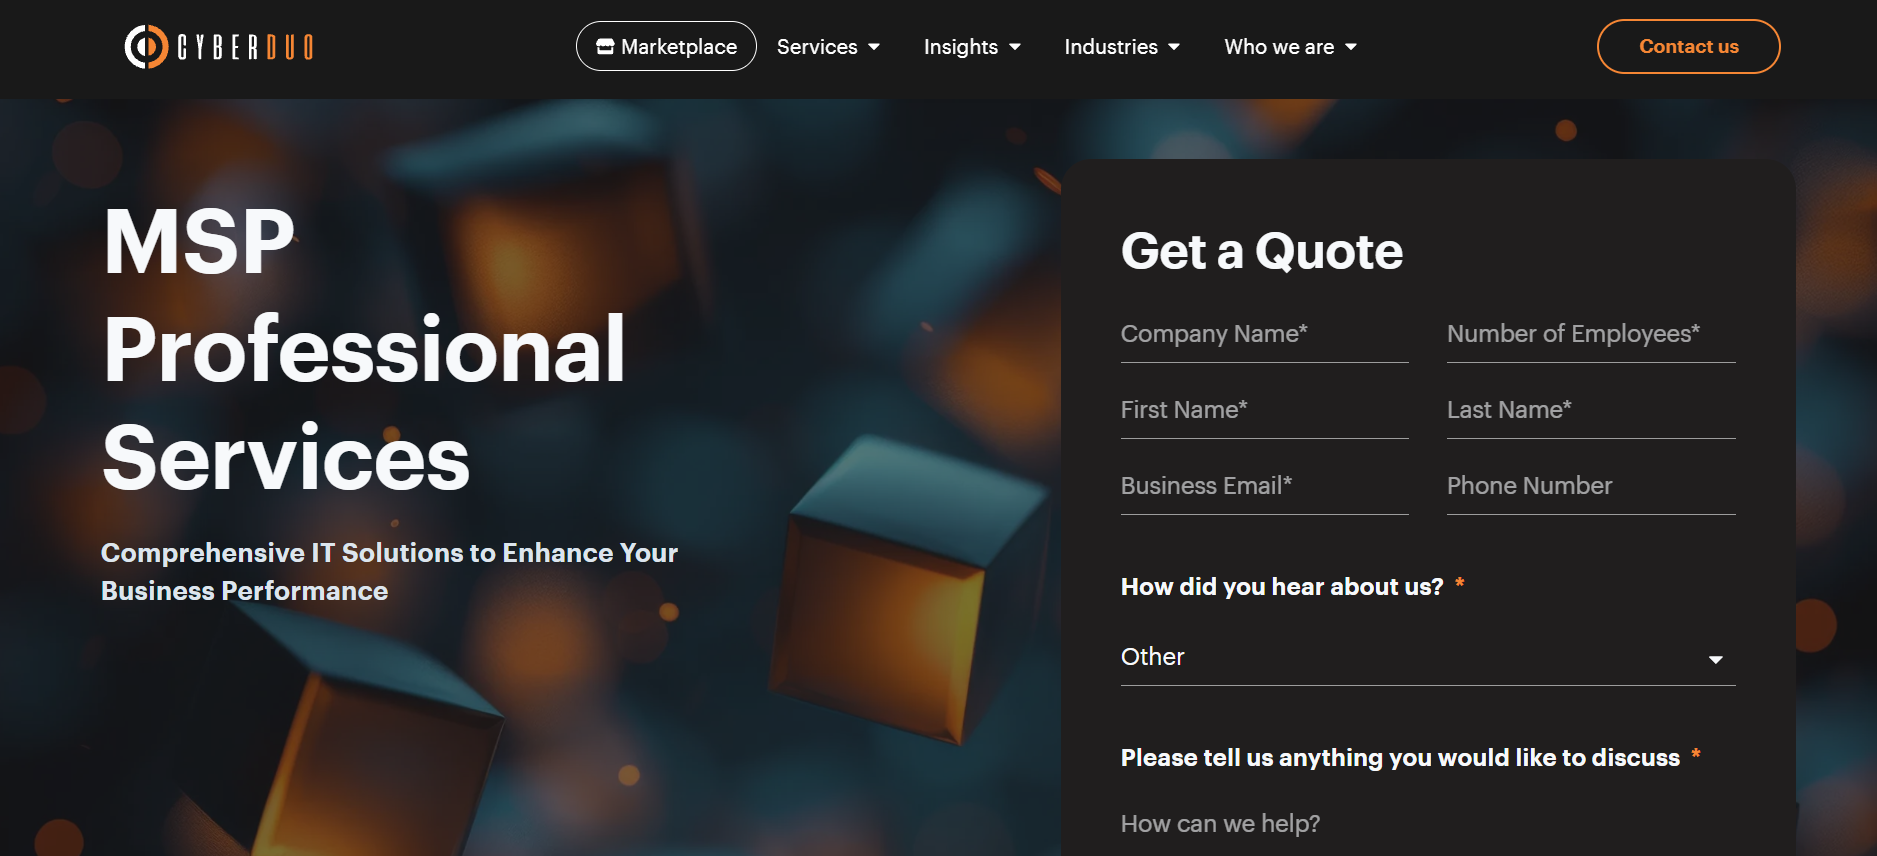Viewport: 1877px width, 856px height.
Task: Open the 'How did you hear about us' dropdown
Action: [x=1428, y=657]
